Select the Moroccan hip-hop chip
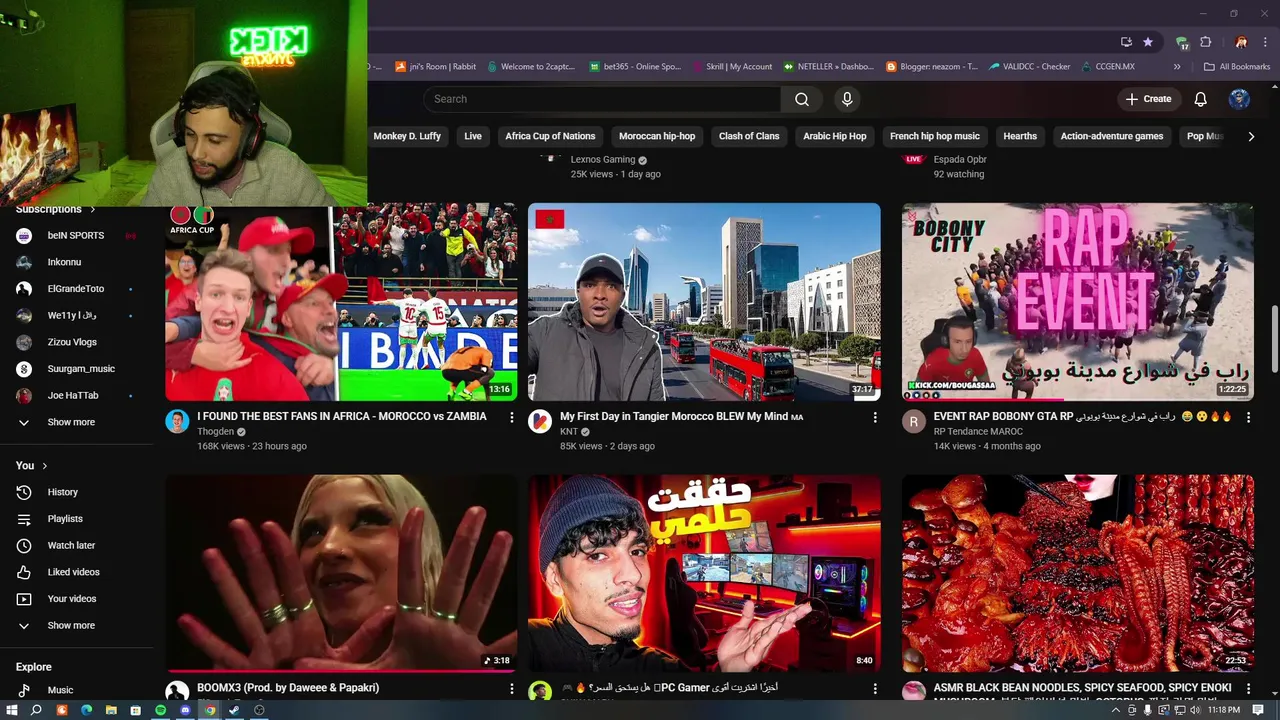Screen dimensions: 1280x720 tap(657, 136)
